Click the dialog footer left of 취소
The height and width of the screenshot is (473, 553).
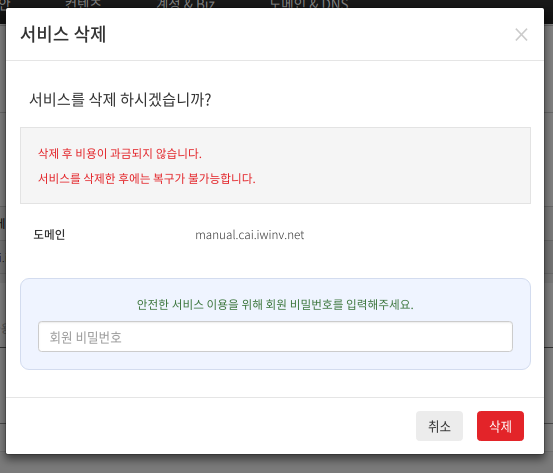click(212, 426)
